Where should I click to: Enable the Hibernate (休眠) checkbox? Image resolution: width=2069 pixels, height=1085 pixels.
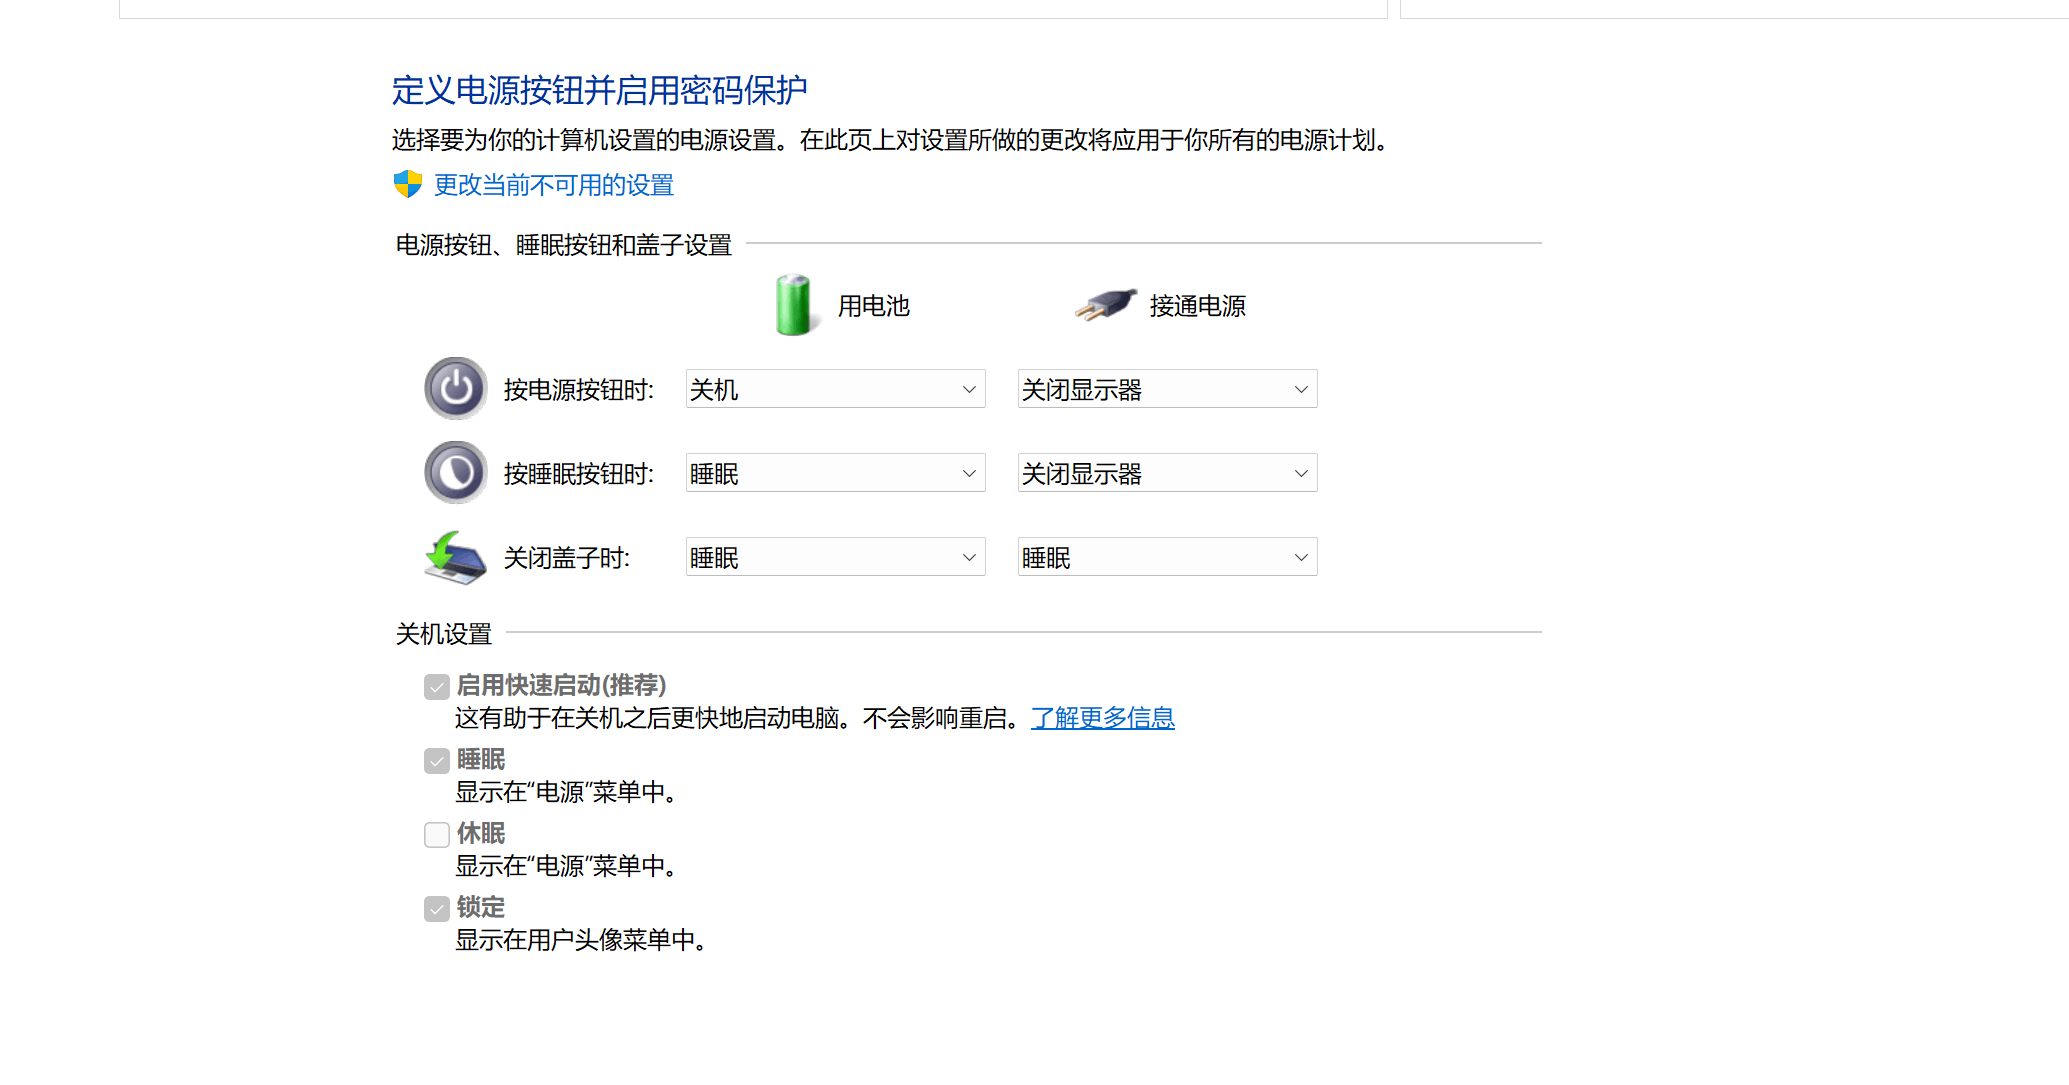(437, 835)
